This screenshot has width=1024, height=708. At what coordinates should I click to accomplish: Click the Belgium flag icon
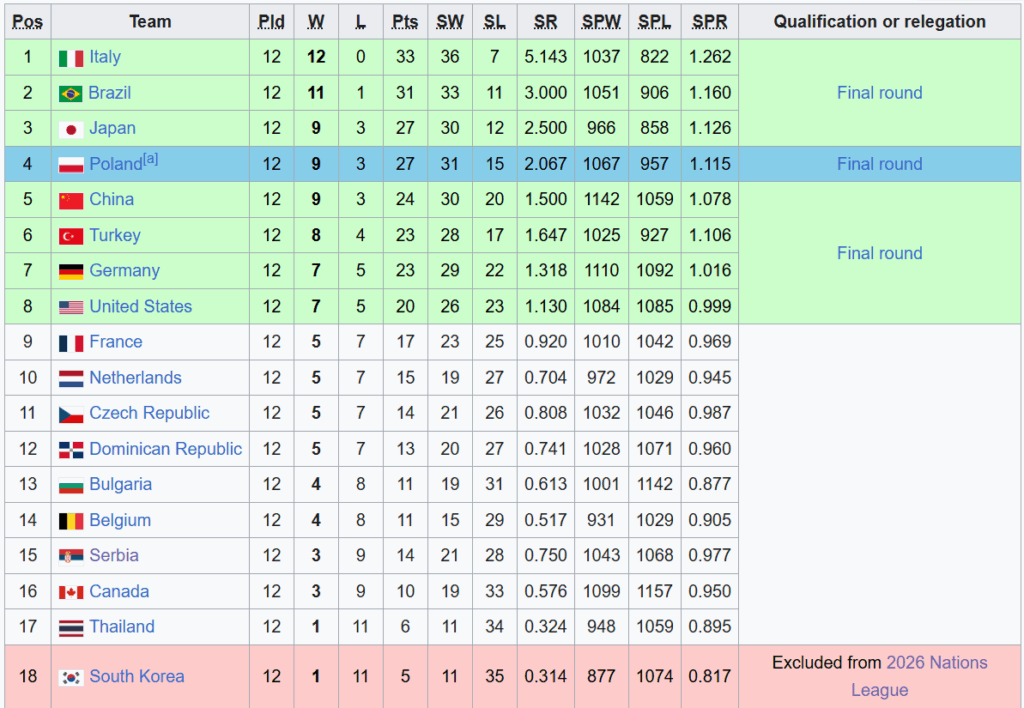point(71,521)
